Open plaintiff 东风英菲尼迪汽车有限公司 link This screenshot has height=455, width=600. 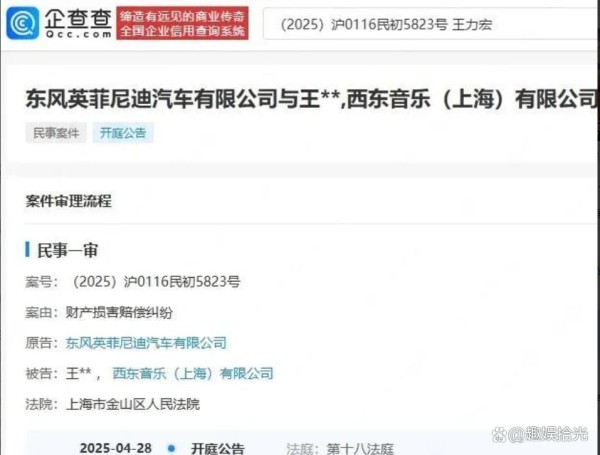[x=146, y=343]
